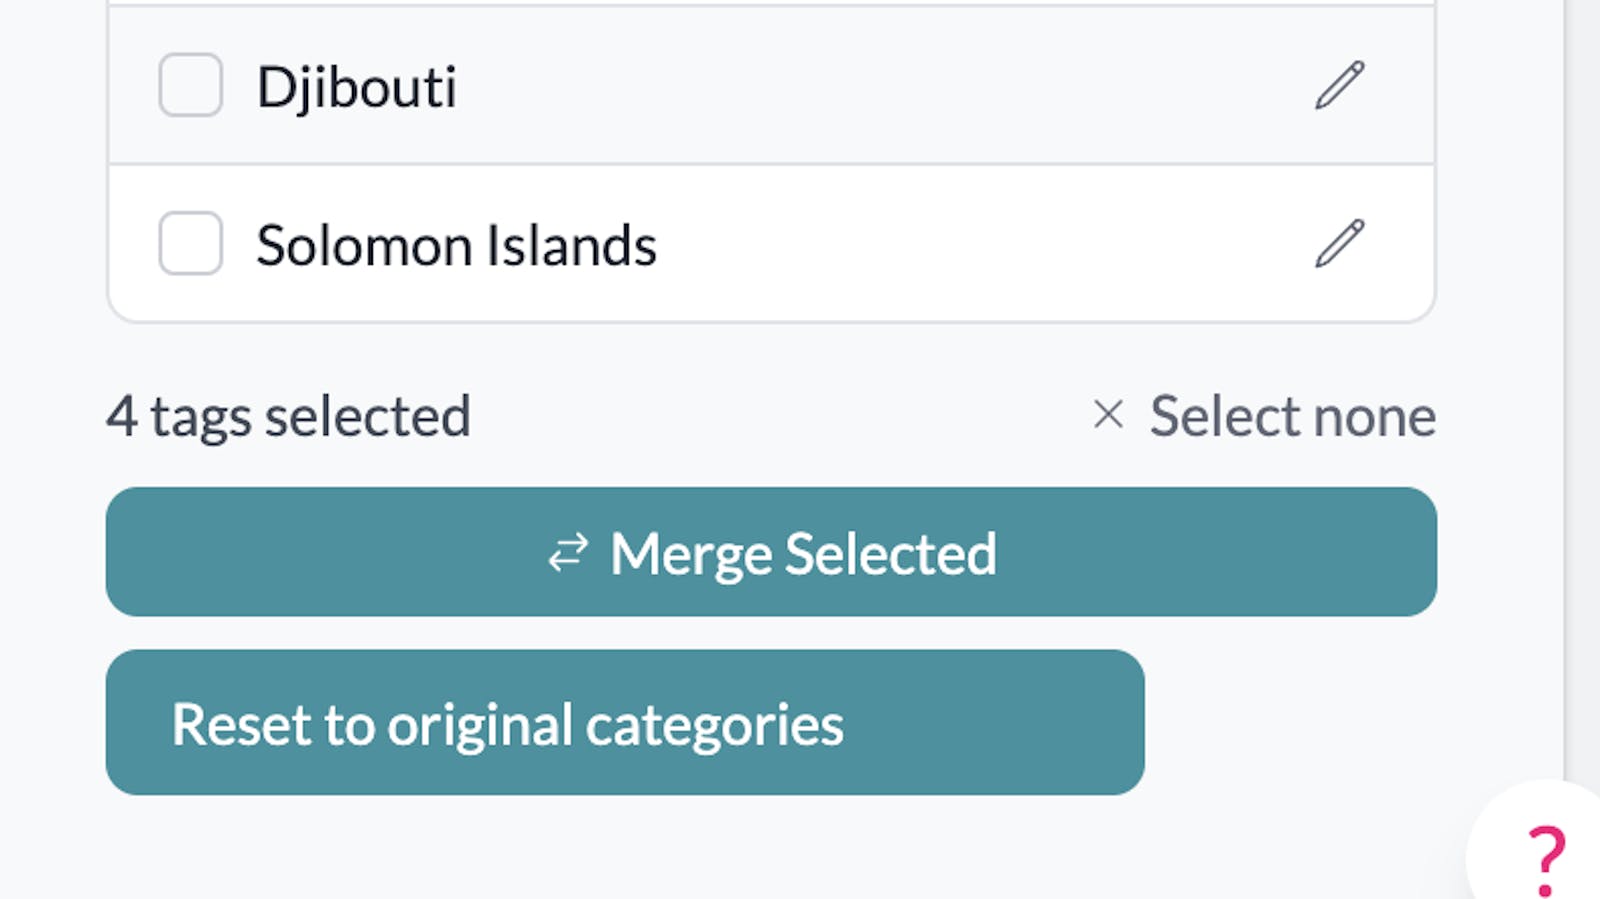This screenshot has height=899, width=1600.
Task: Click the word "categories" on the Reset button
Action: (714, 725)
